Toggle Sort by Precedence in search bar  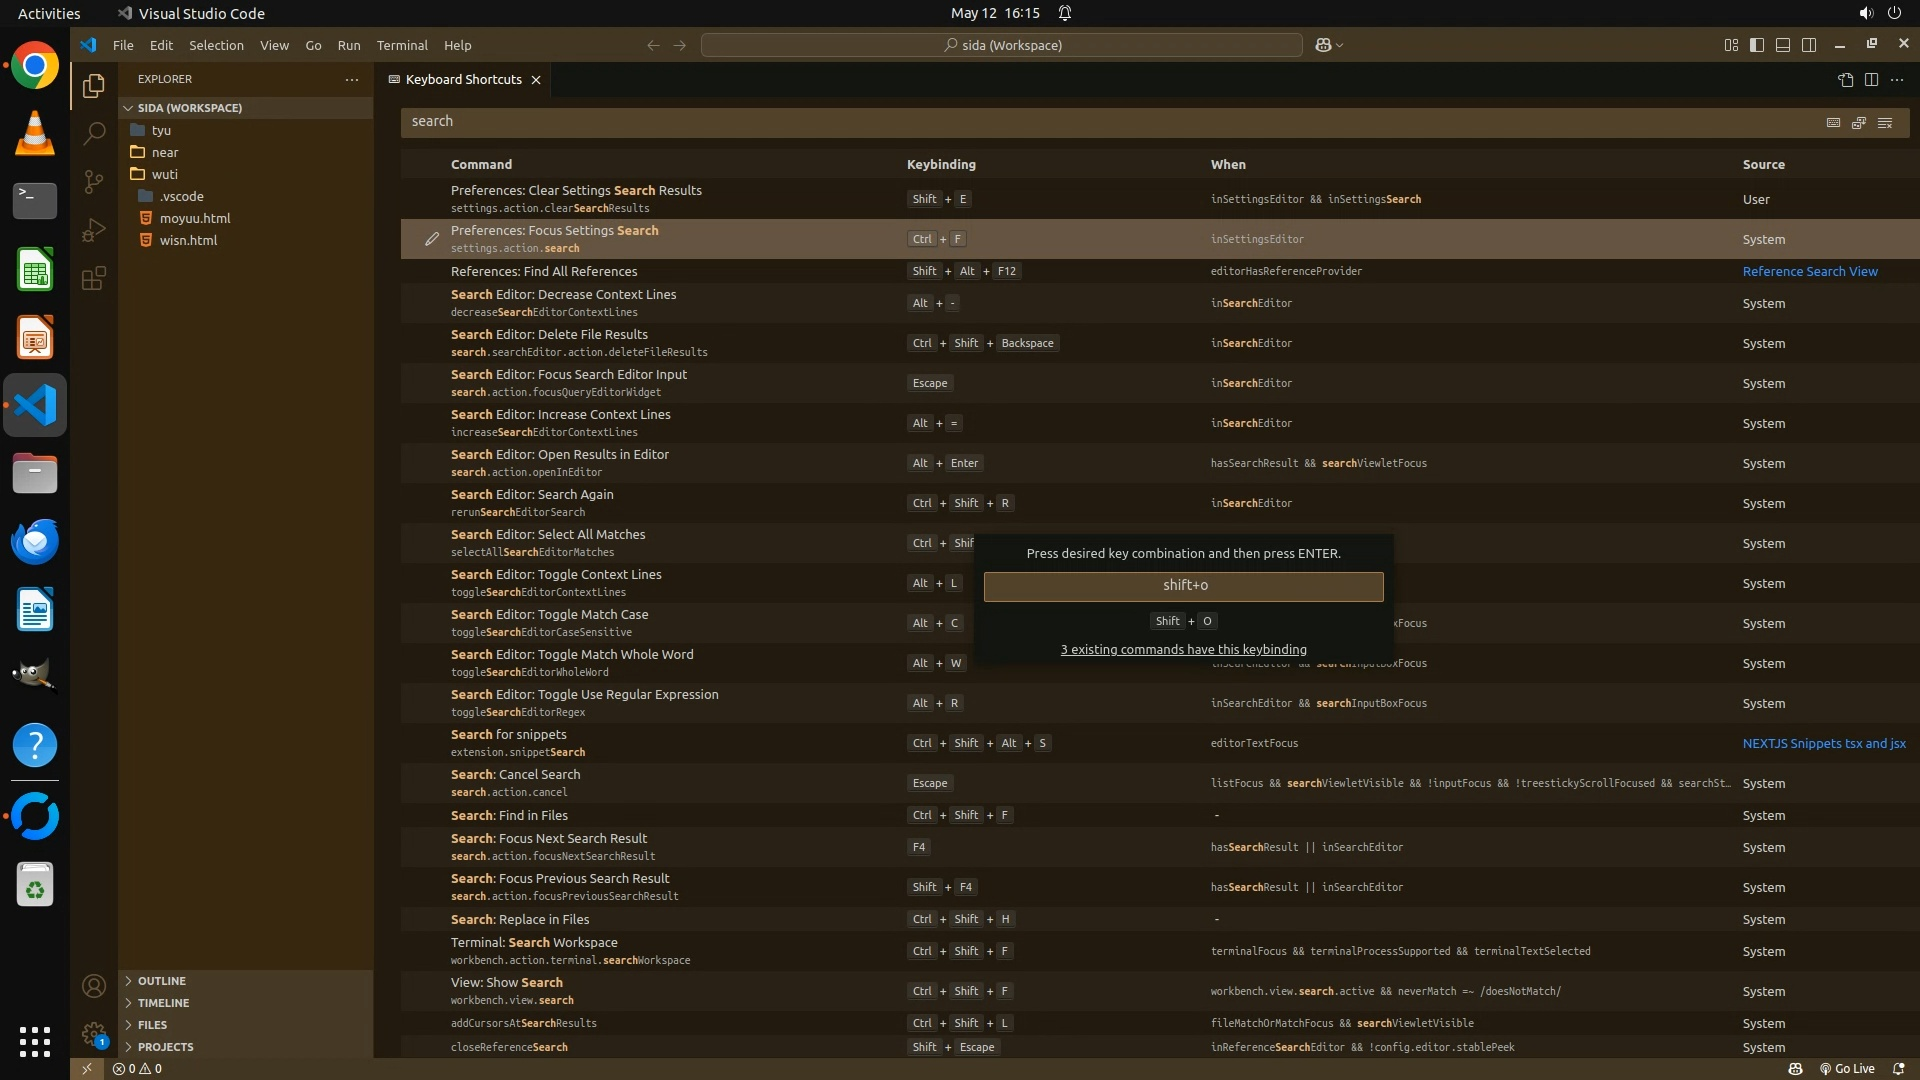pos(1859,122)
